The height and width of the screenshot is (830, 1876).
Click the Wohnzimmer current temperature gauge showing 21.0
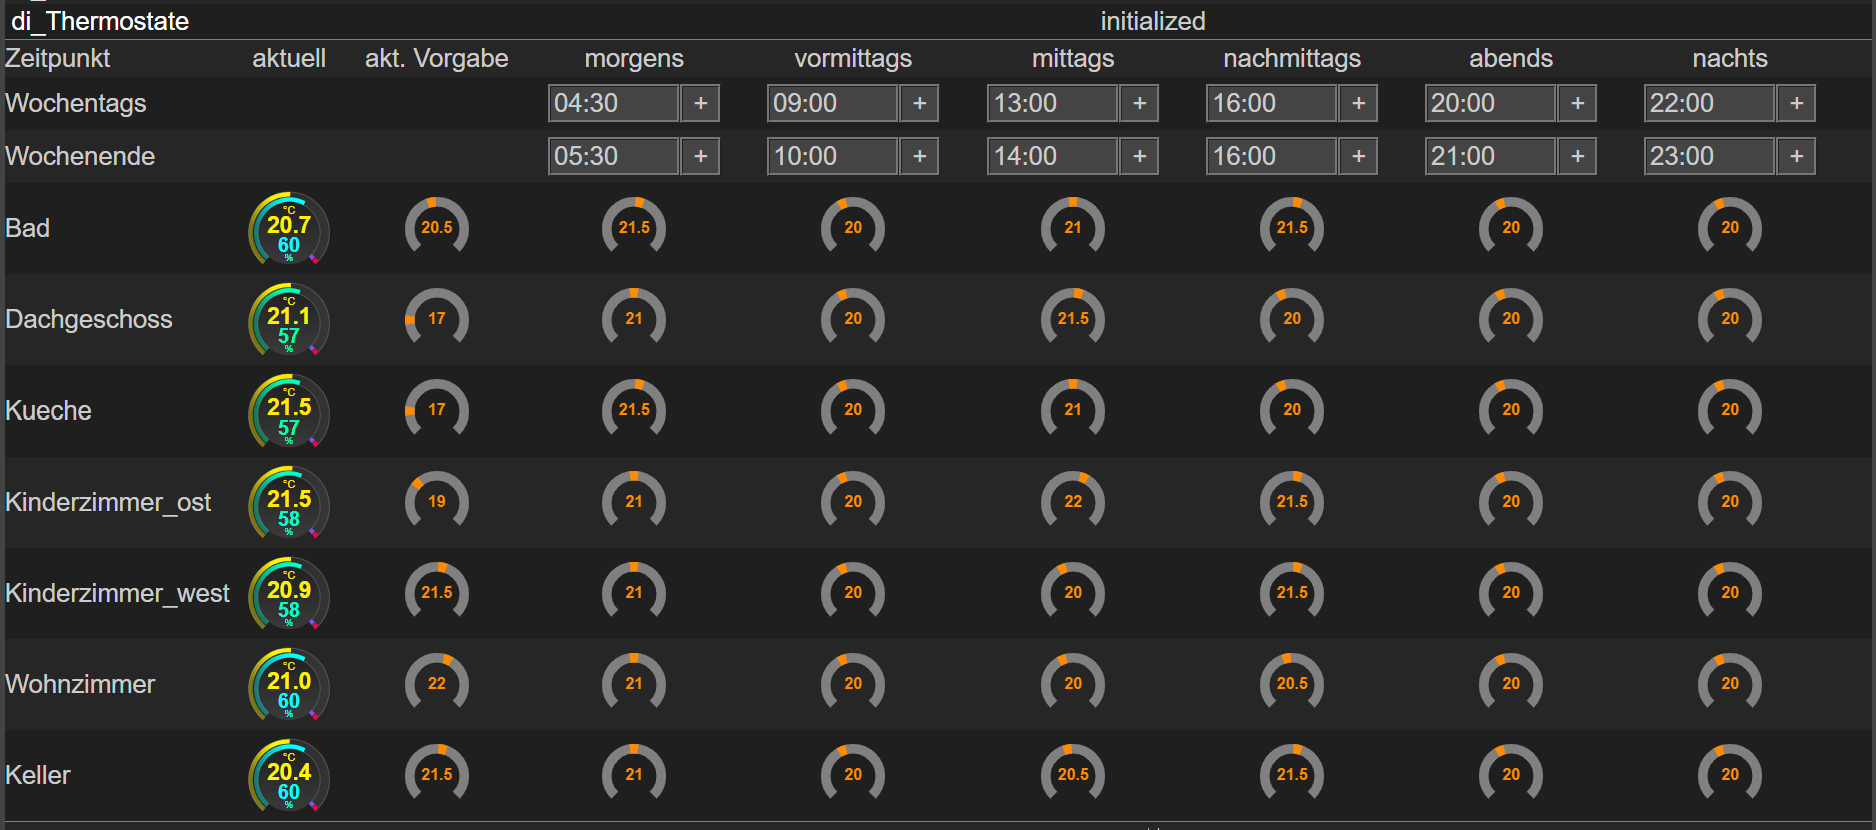point(288,685)
